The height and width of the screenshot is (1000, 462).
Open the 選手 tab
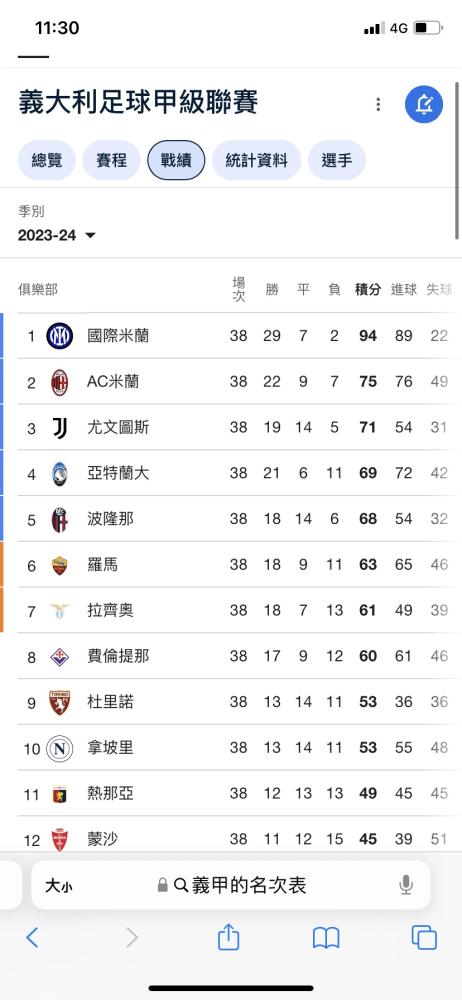tap(337, 160)
